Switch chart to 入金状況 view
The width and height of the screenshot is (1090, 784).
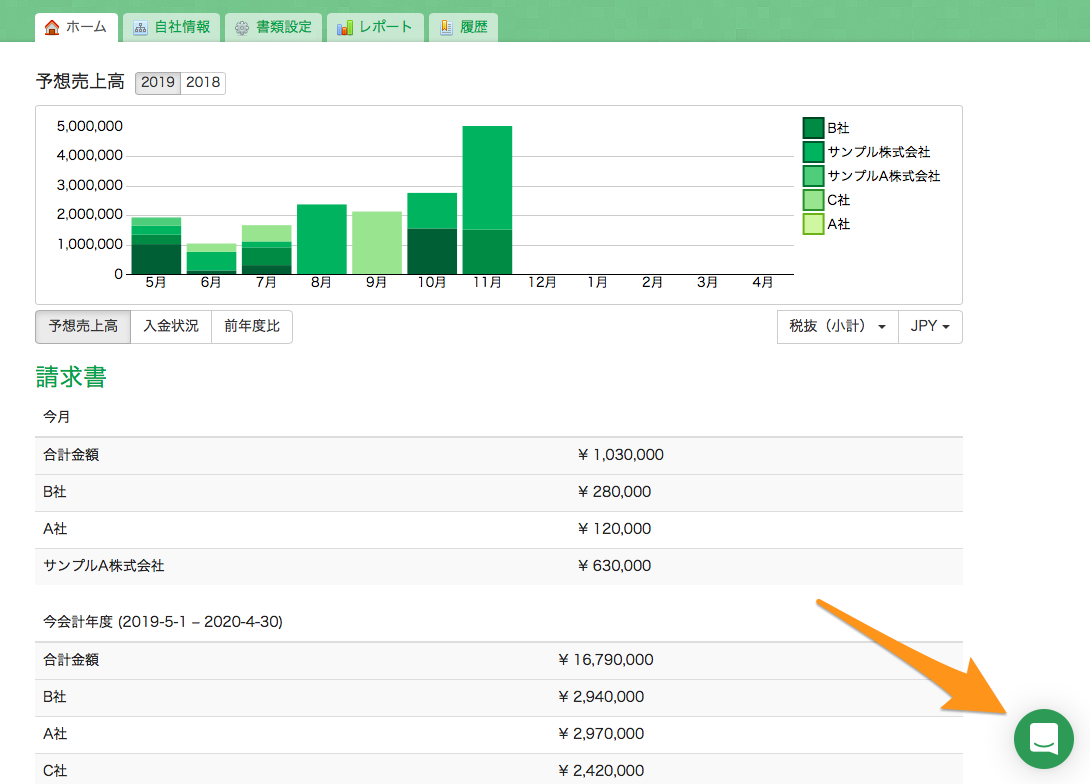[171, 326]
